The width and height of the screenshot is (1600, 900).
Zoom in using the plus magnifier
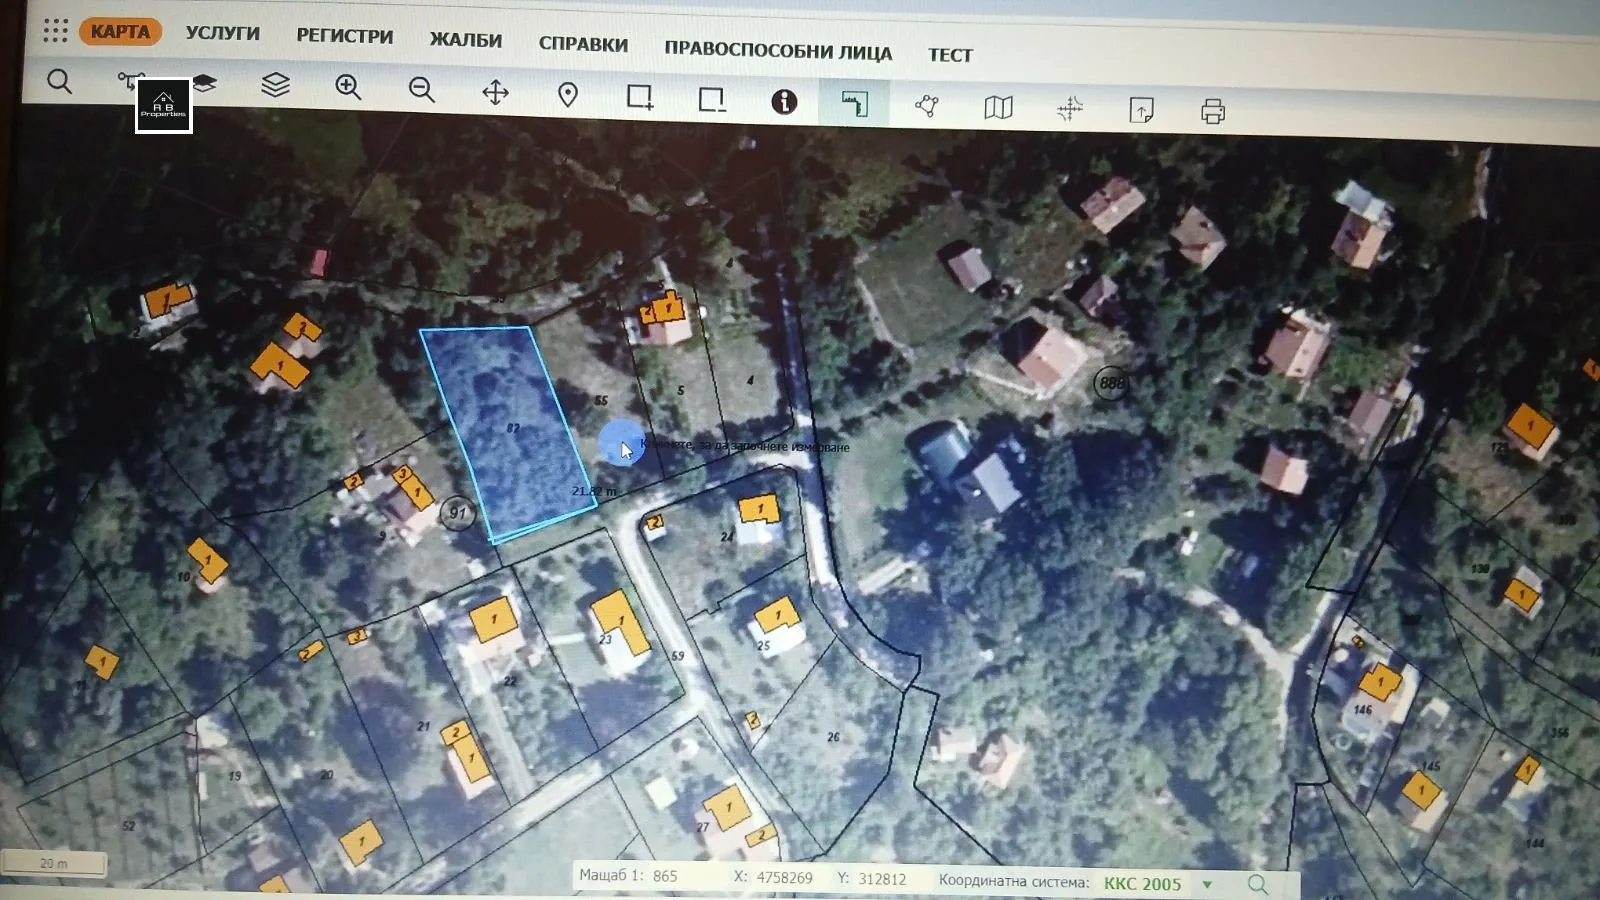pos(348,88)
